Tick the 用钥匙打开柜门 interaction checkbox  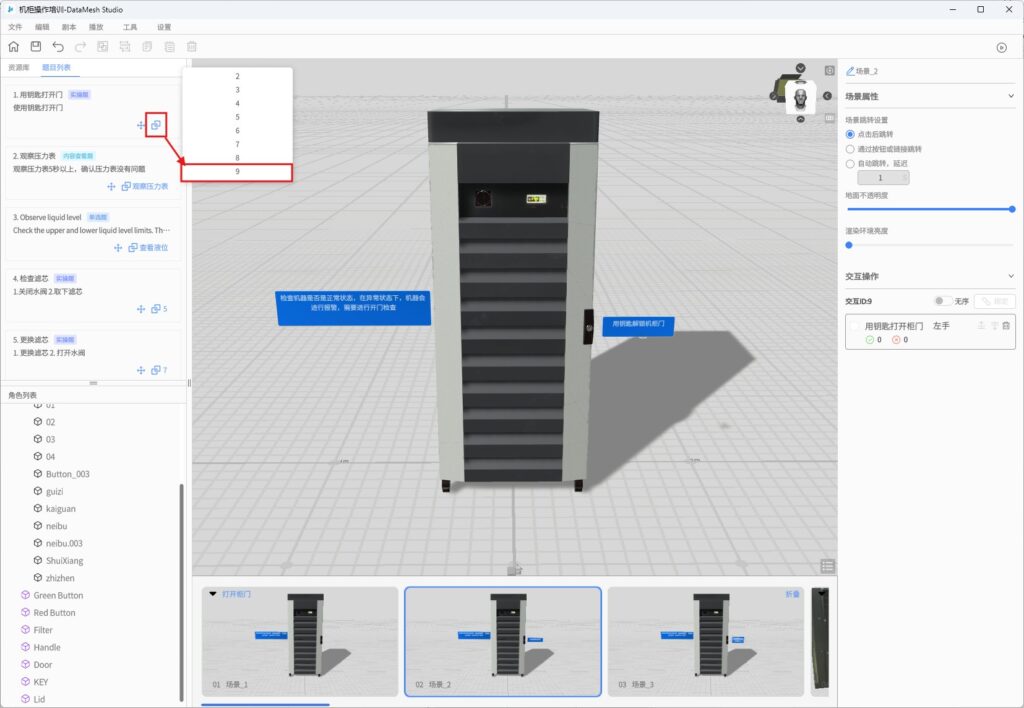point(854,326)
